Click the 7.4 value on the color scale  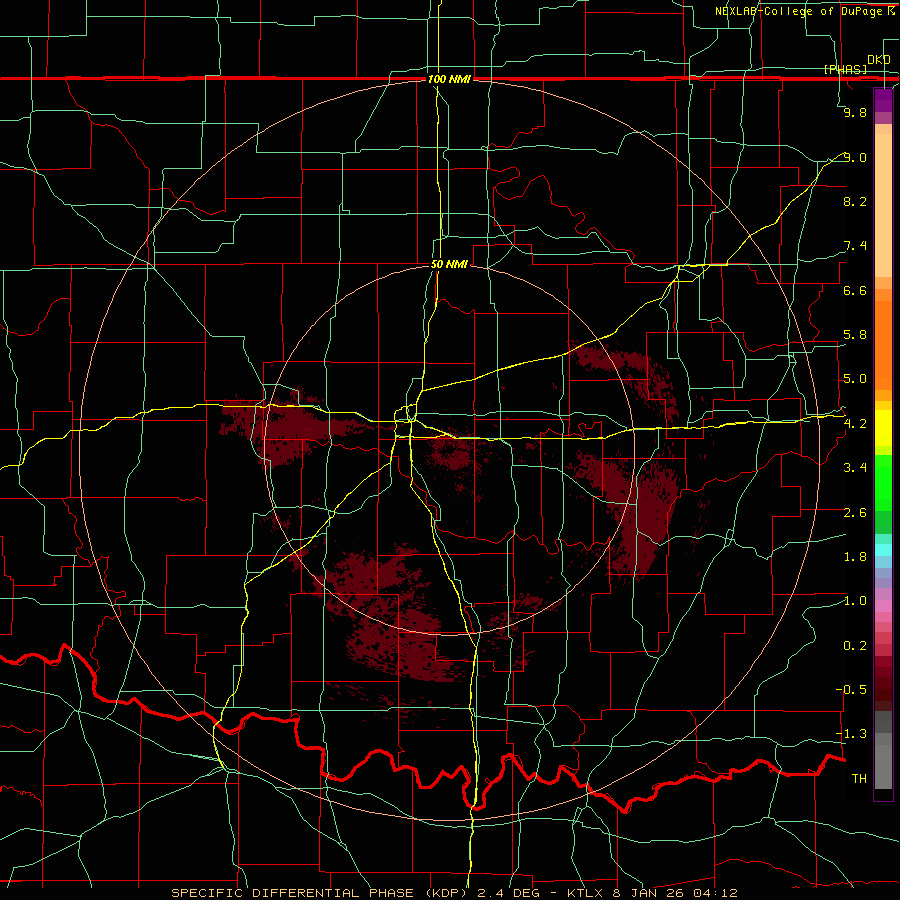point(855,246)
